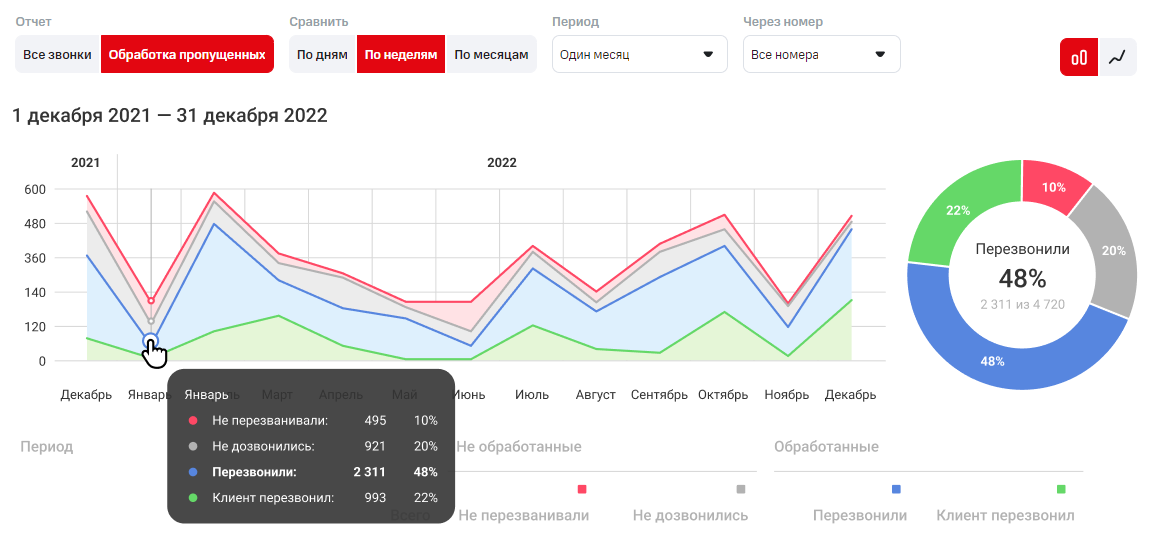The image size is (1169, 538).
Task: Select Обработка пропущенных report toggle
Action: click(187, 55)
